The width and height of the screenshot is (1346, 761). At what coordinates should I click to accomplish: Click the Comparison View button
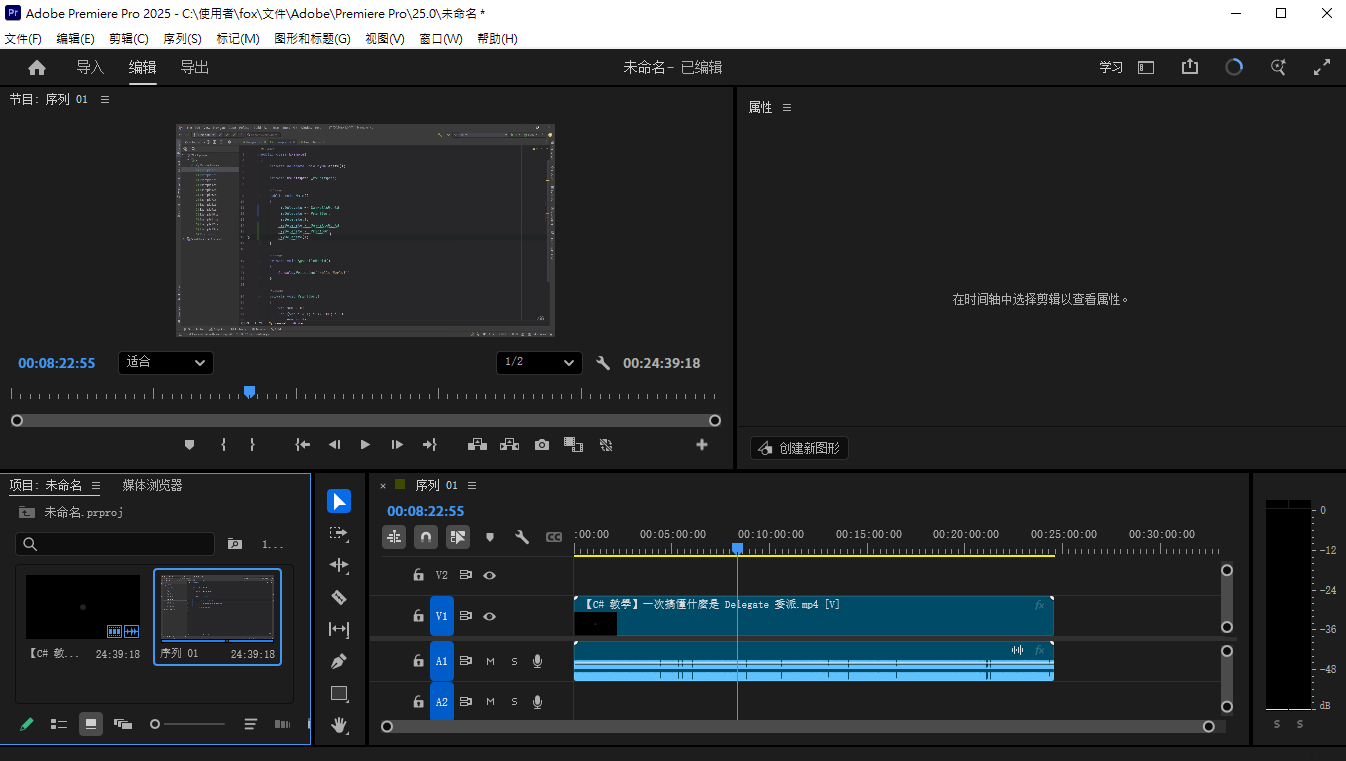(x=573, y=445)
